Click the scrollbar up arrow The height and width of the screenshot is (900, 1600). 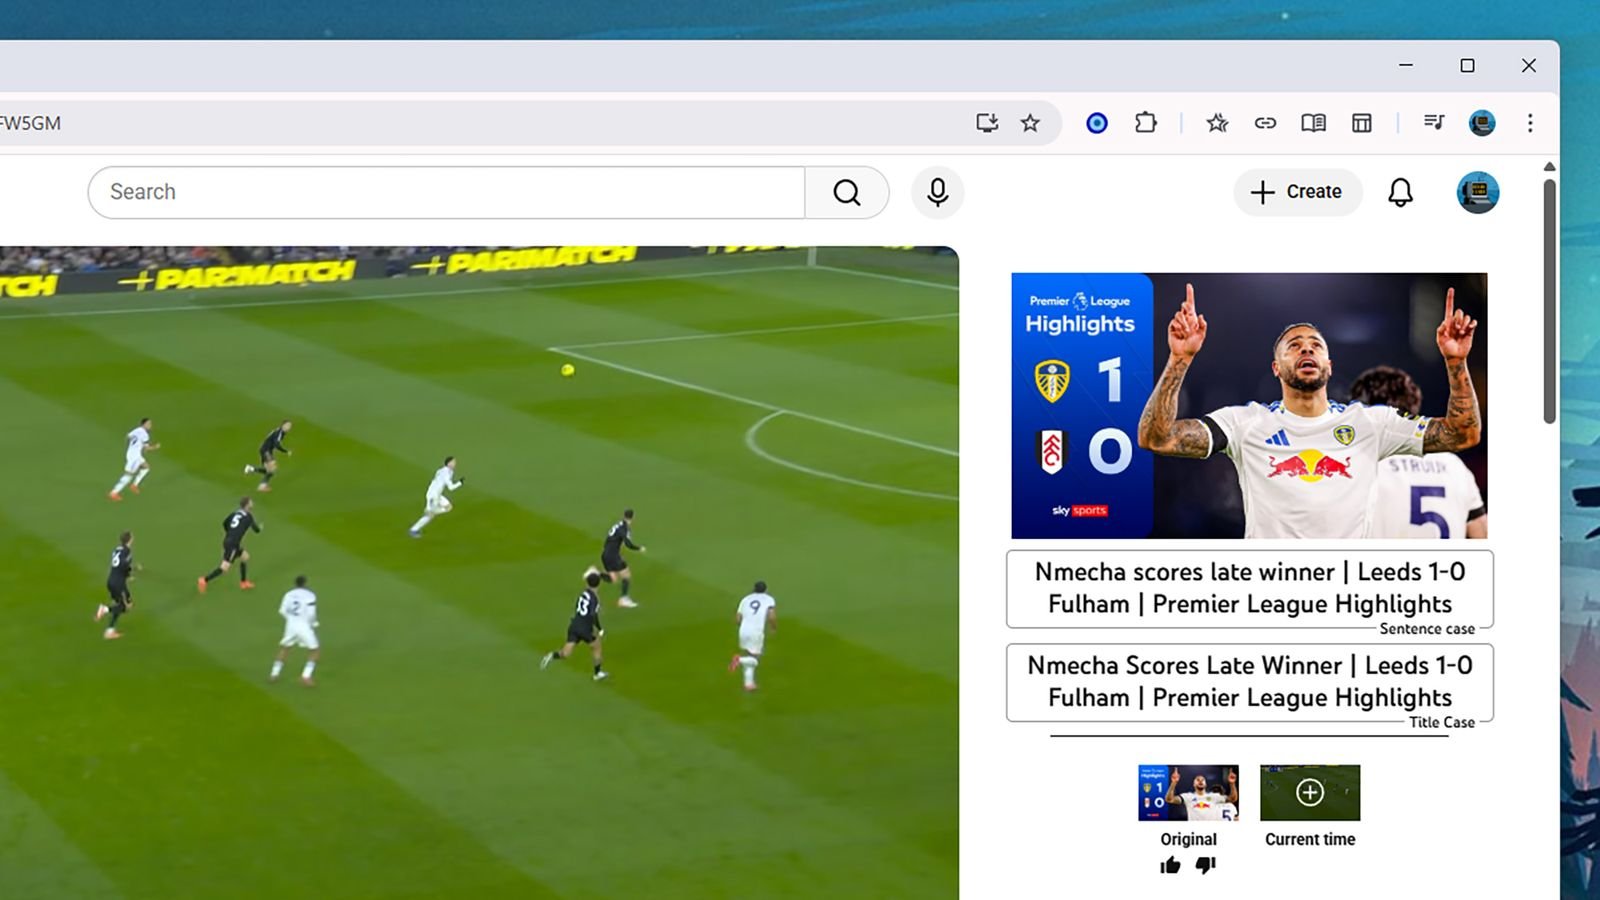coord(1549,167)
